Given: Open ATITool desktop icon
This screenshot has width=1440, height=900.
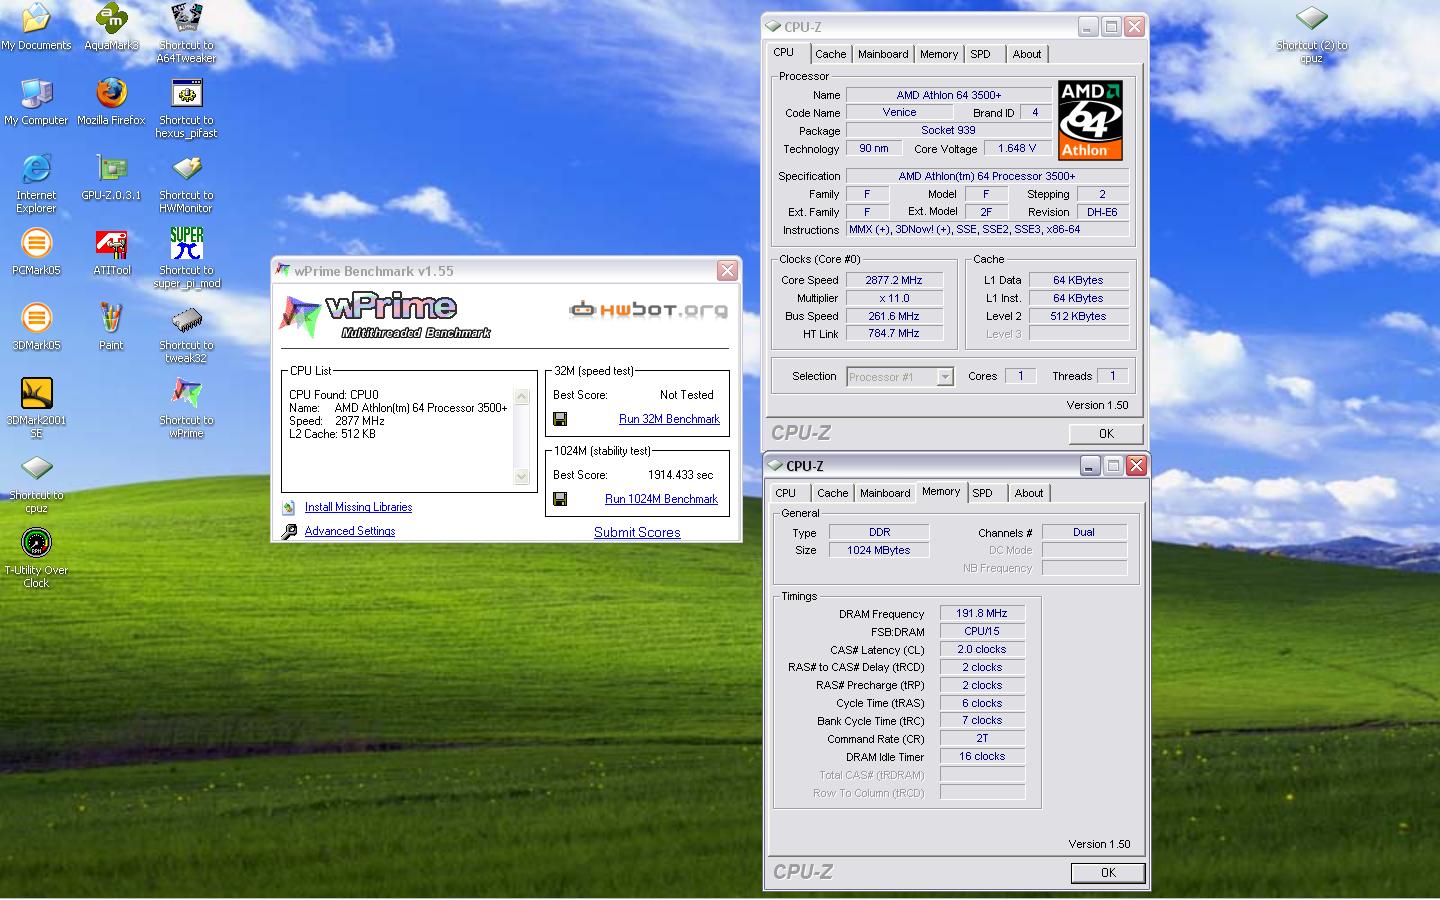Looking at the screenshot, I should pos(112,252).
